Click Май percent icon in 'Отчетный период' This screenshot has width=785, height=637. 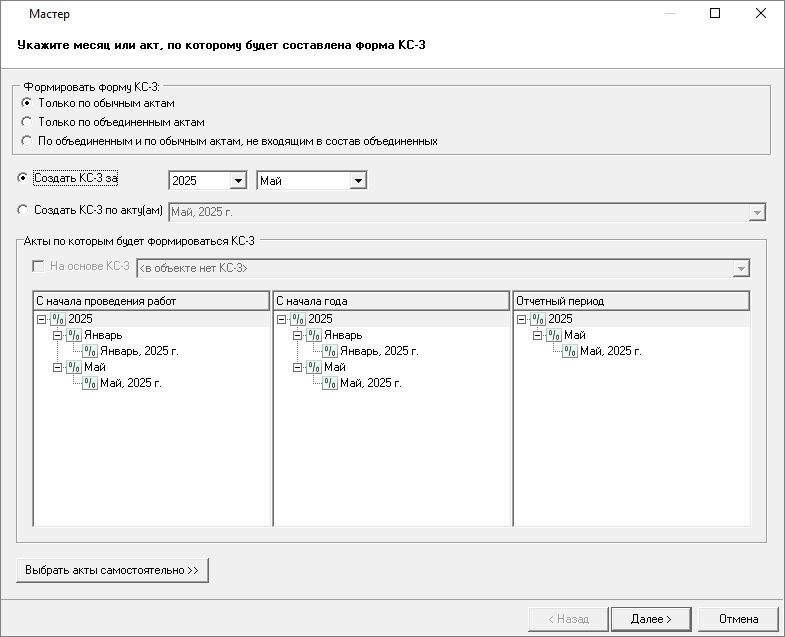tap(554, 335)
